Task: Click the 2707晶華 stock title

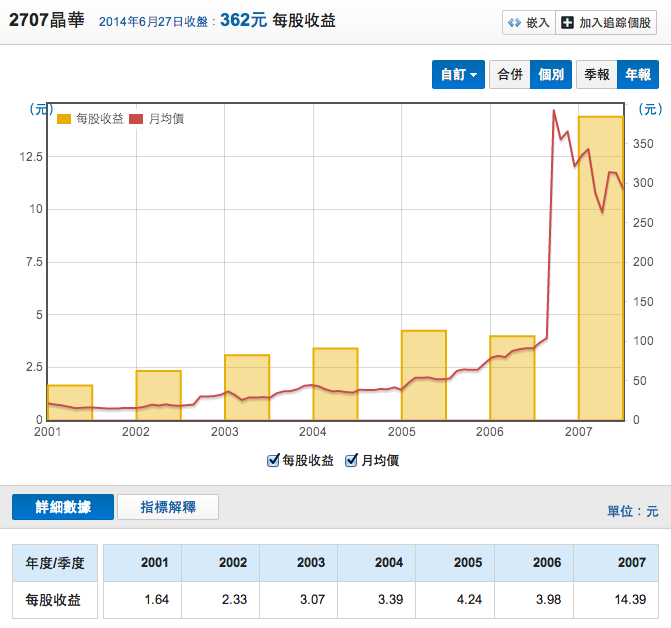Action: [x=50, y=19]
